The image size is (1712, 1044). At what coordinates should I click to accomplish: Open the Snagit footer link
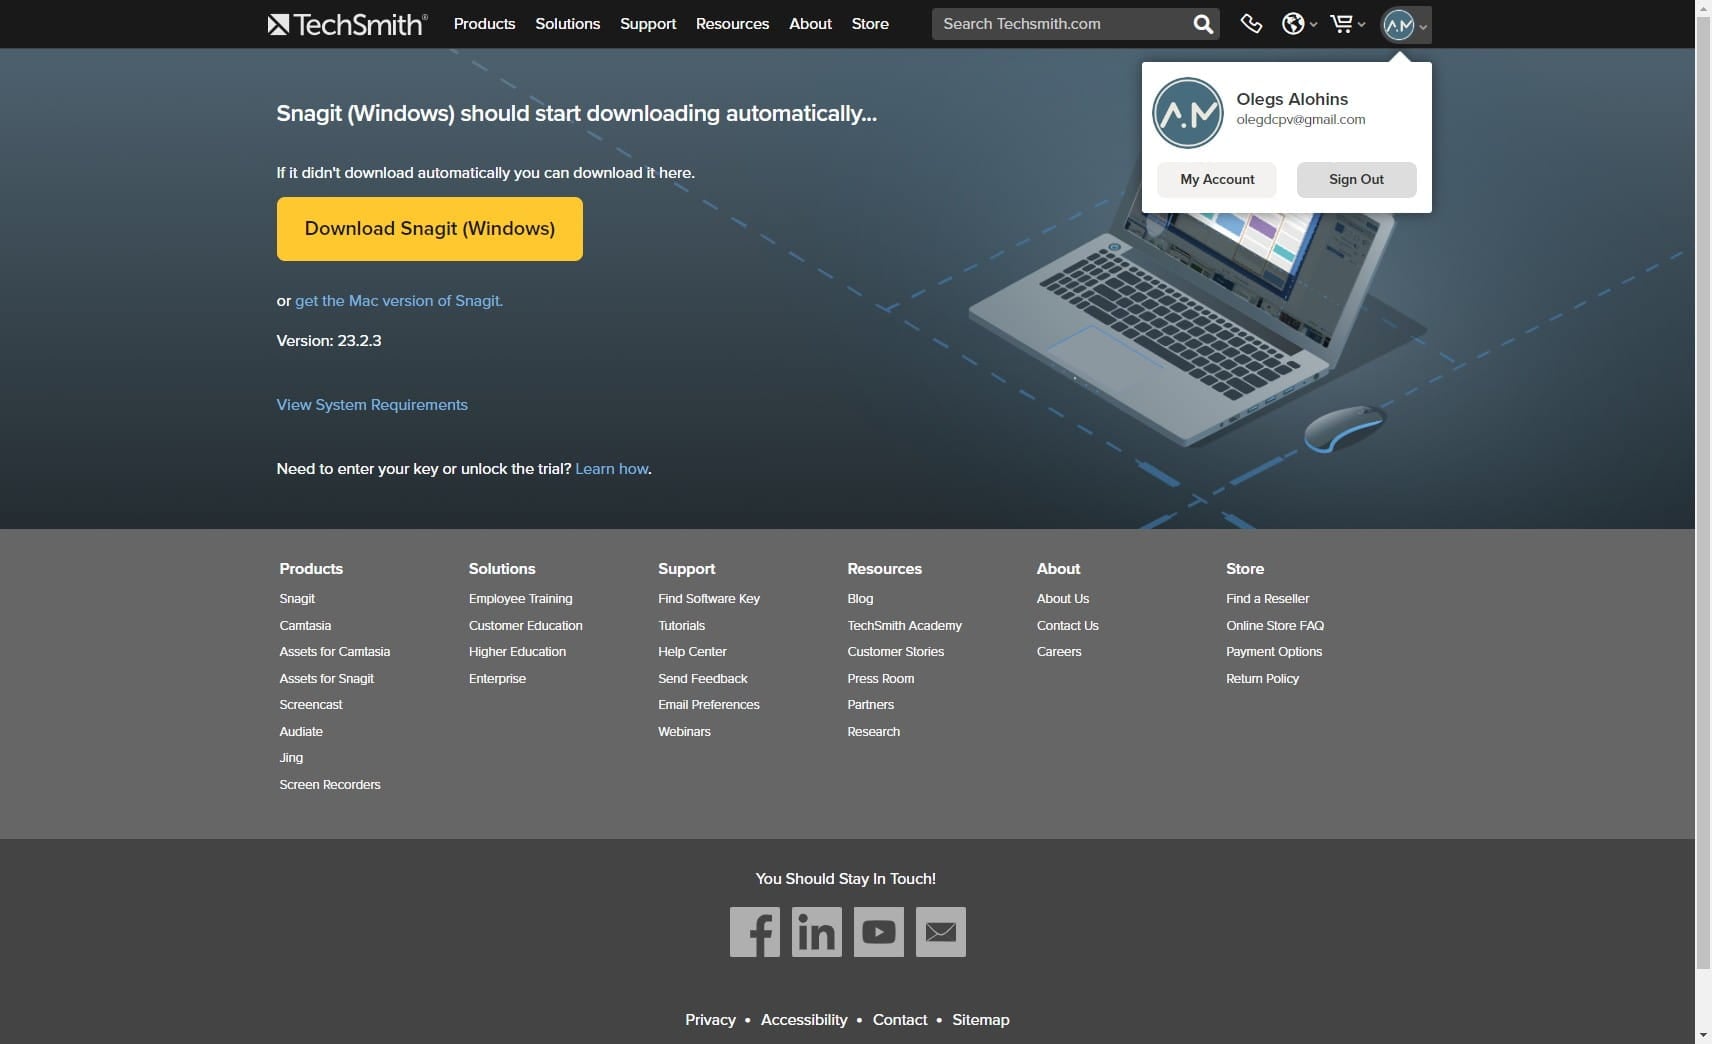(x=297, y=599)
